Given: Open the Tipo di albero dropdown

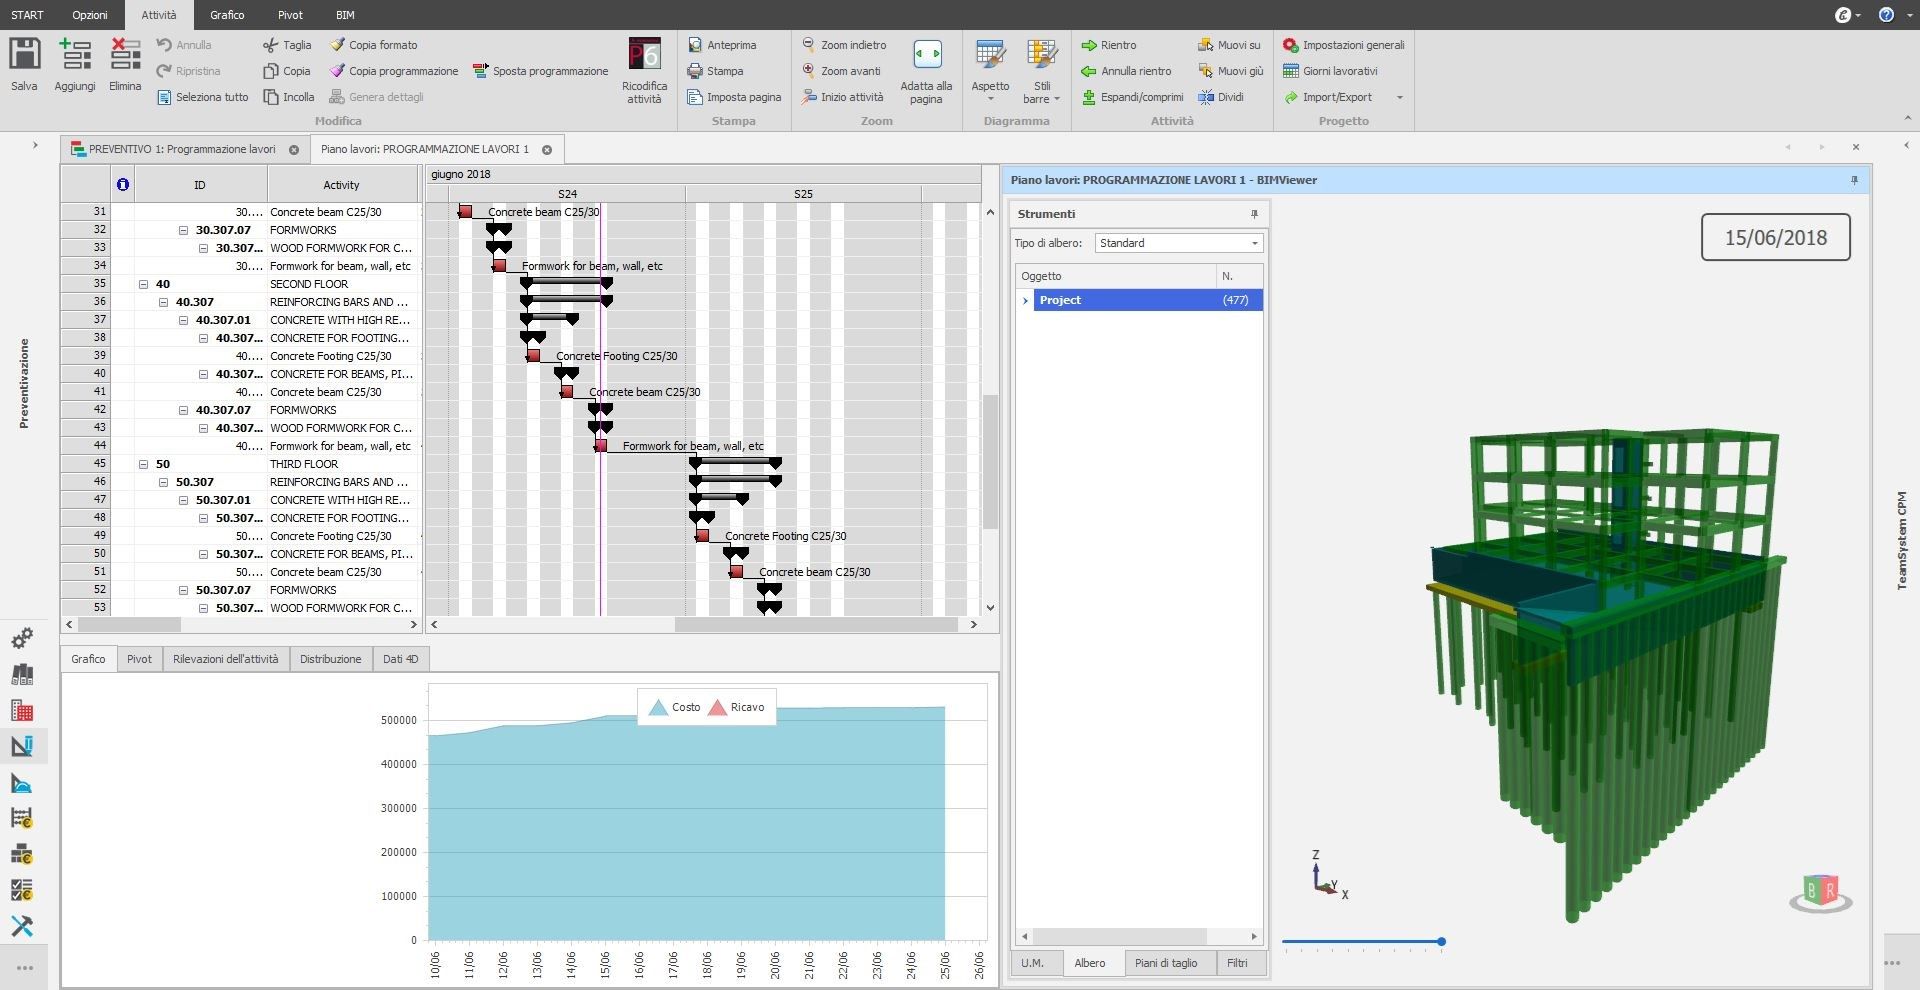Looking at the screenshot, I should point(1255,243).
